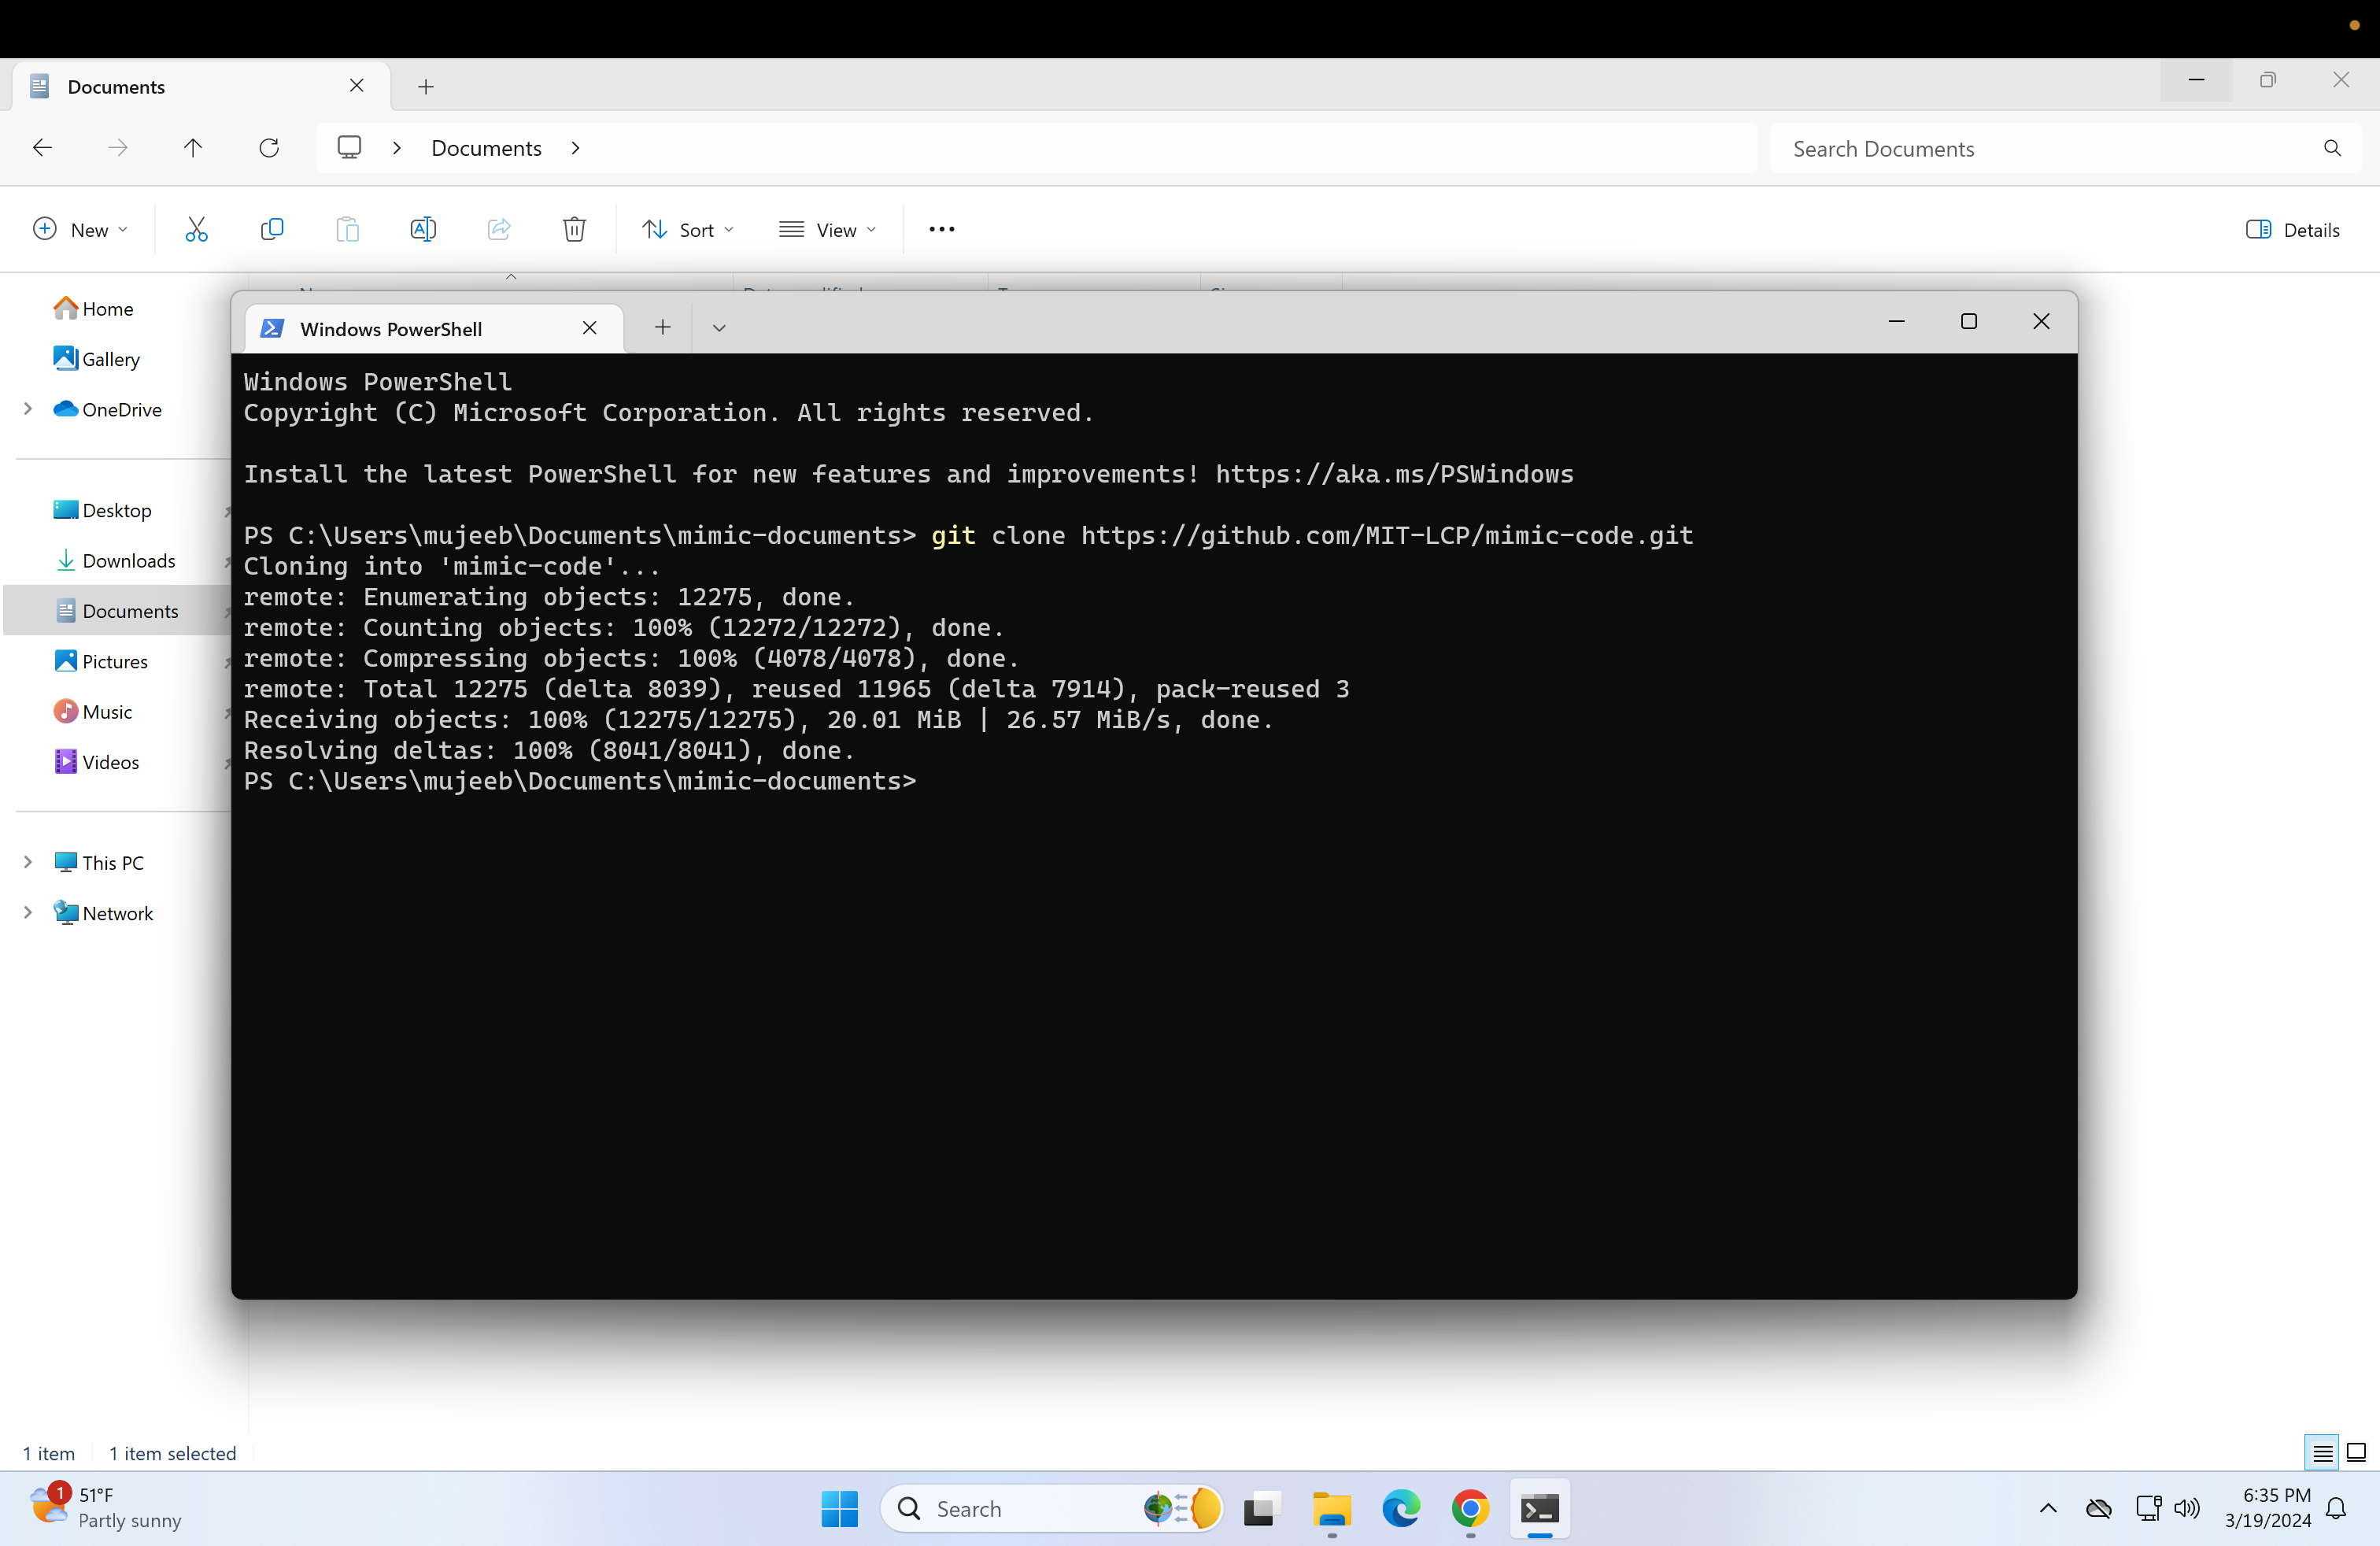The image size is (2380, 1546).
Task: Go up one folder with Up arrow
Action: point(193,148)
